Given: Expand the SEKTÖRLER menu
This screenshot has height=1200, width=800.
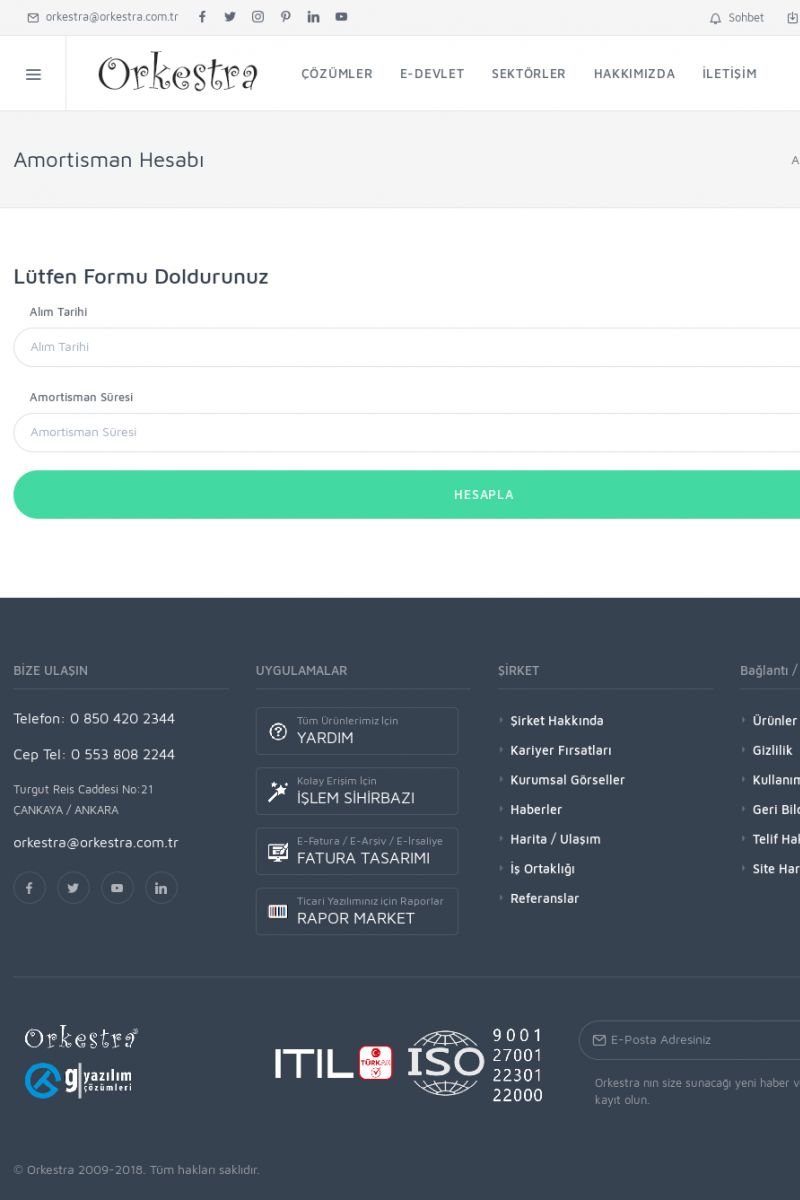Looking at the screenshot, I should coord(528,74).
